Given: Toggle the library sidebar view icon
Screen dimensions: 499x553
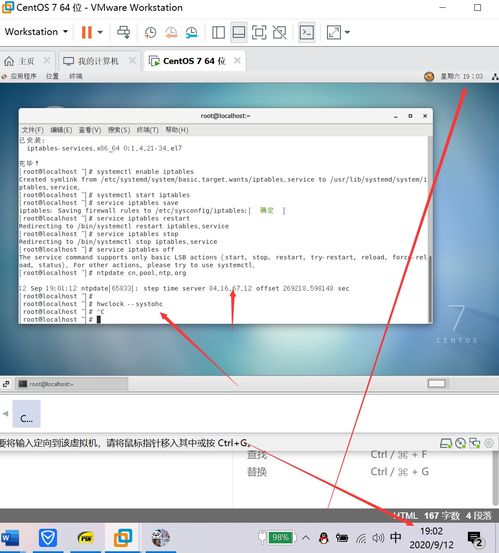Looking at the screenshot, I should point(218,32).
